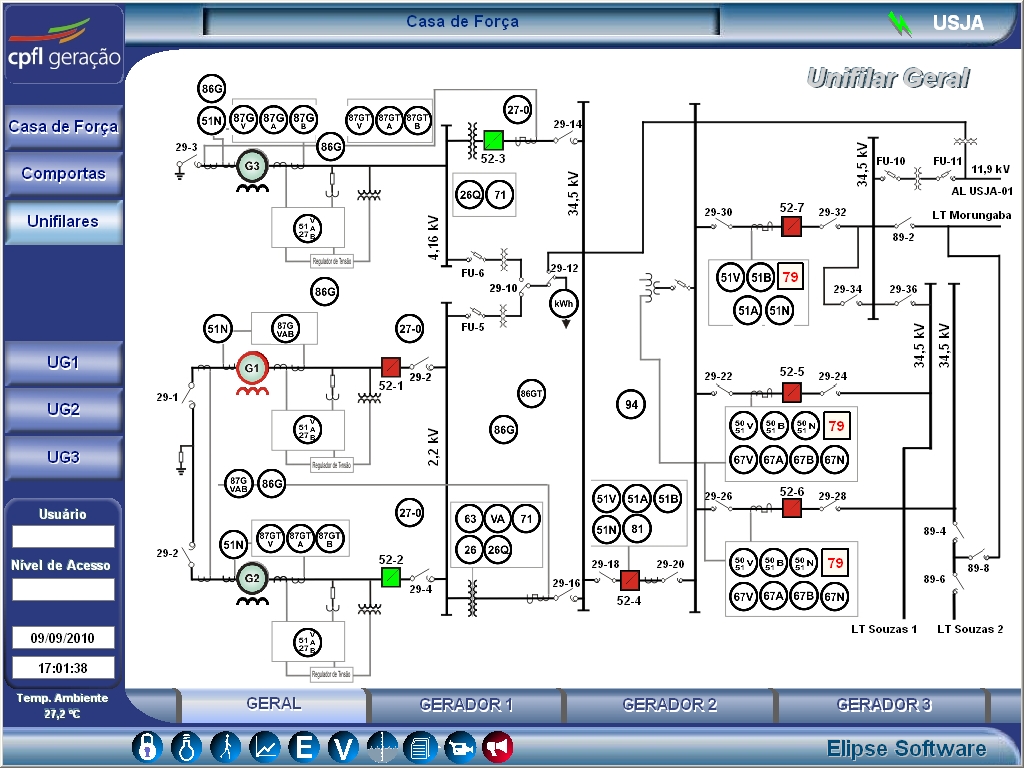Click relay 63 circle
The image size is (1024, 768).
point(470,519)
